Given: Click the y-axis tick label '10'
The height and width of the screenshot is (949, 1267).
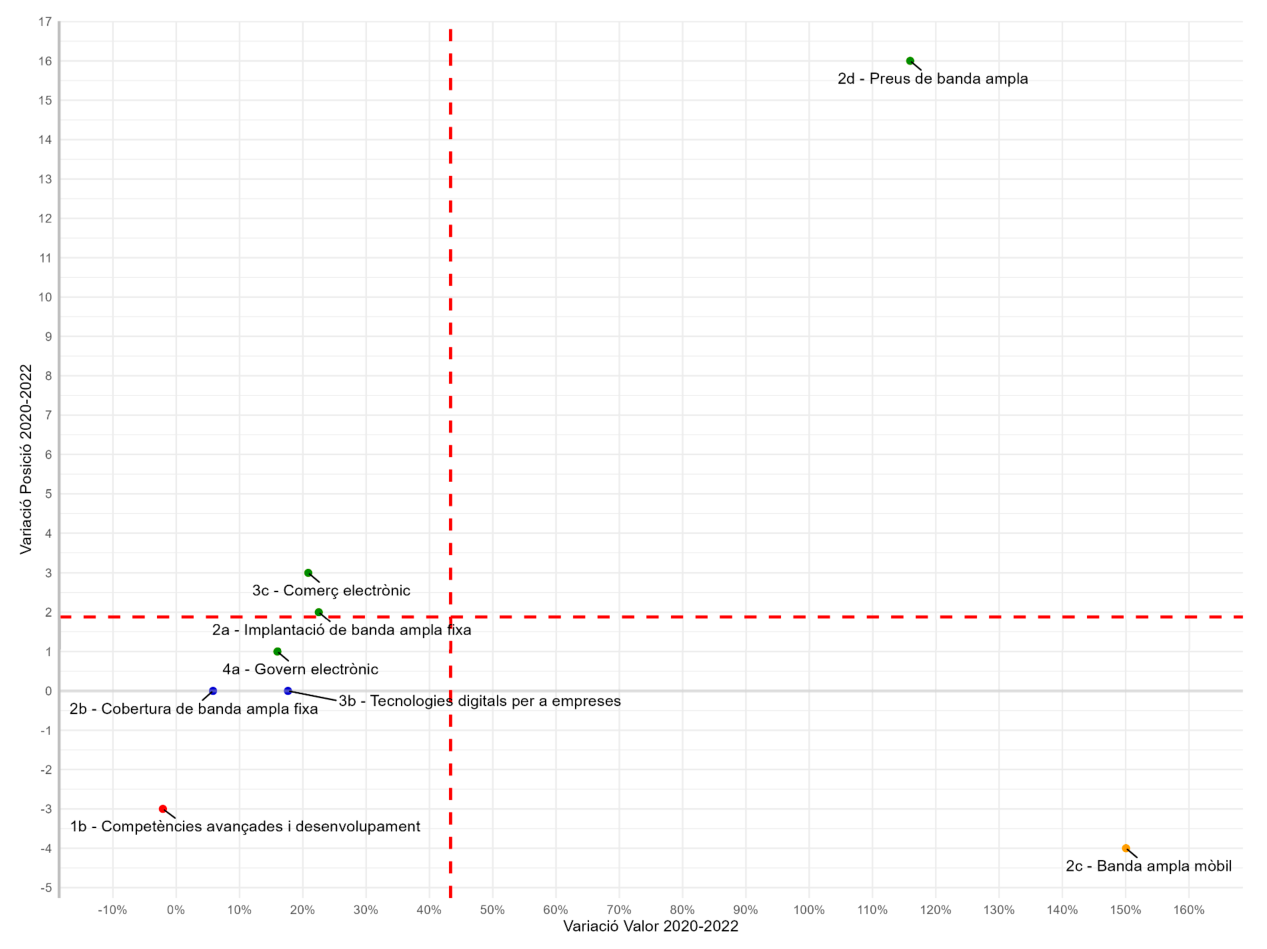Looking at the screenshot, I should point(45,297).
